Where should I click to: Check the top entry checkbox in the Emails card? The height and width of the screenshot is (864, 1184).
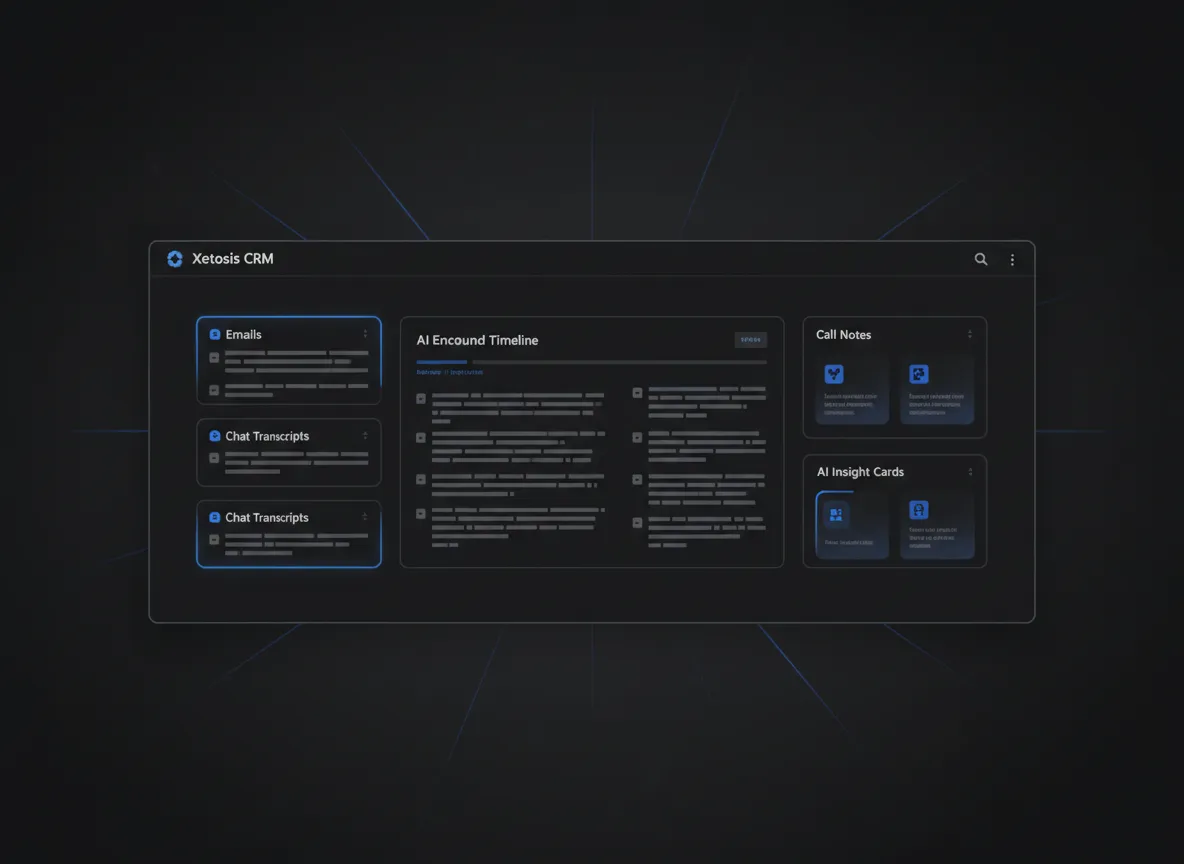coord(212,356)
